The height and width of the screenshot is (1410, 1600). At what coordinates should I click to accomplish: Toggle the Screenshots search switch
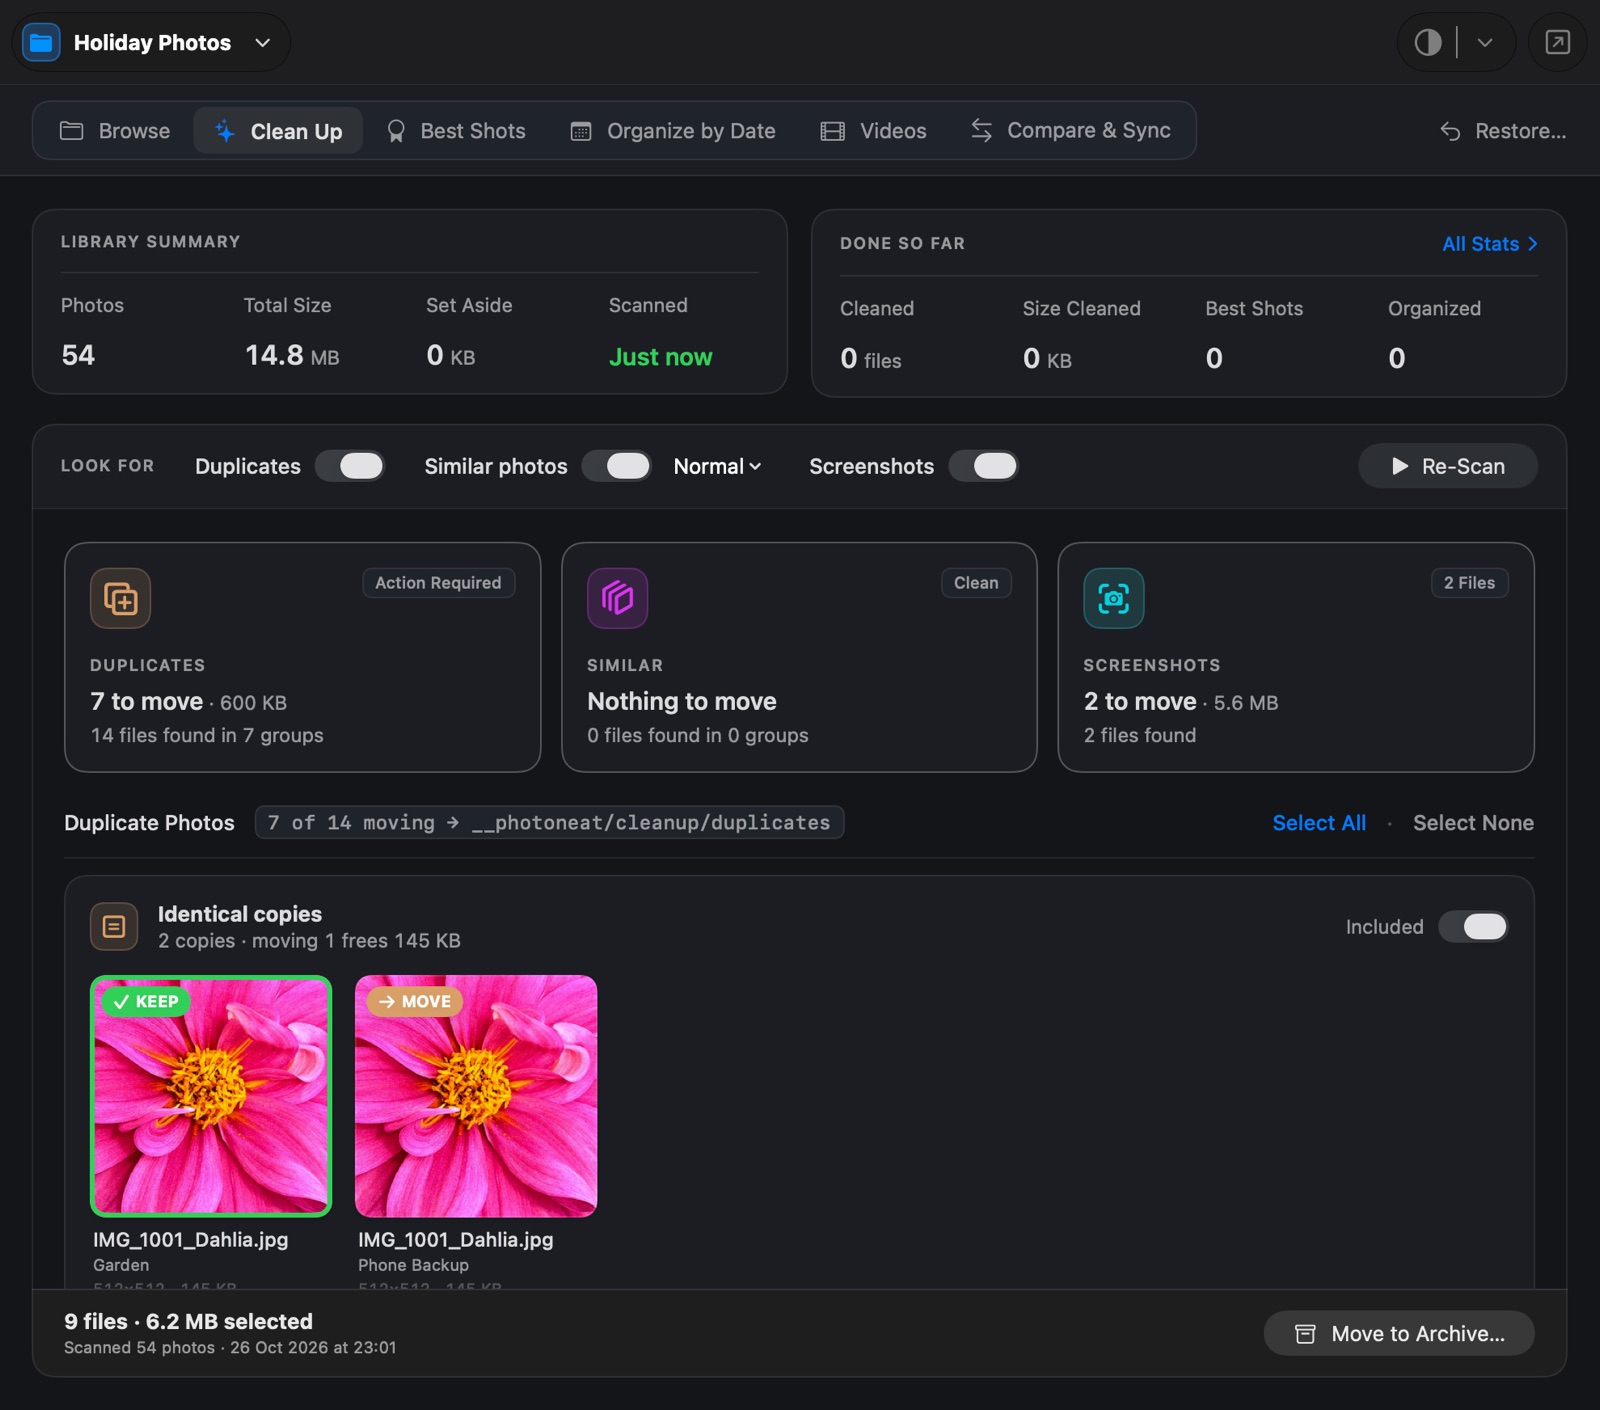click(984, 466)
